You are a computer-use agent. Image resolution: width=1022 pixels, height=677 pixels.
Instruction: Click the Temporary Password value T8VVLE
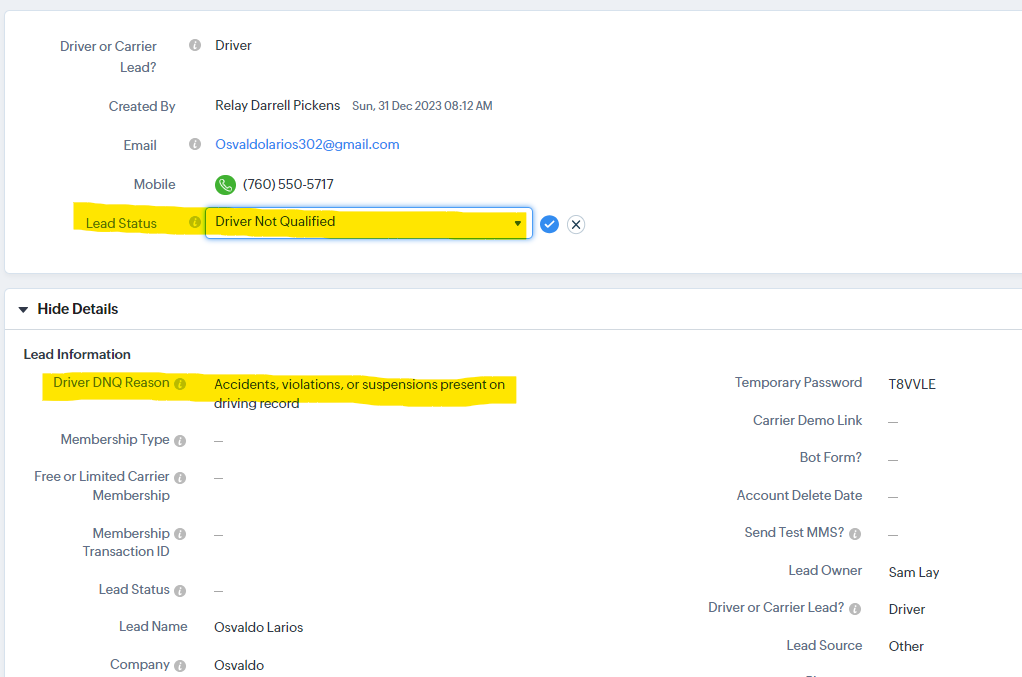point(912,384)
